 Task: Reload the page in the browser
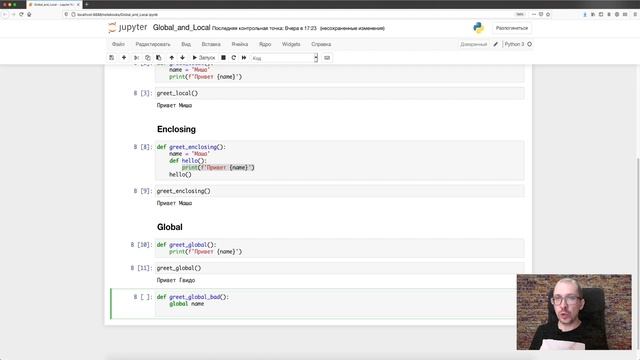click(21, 14)
